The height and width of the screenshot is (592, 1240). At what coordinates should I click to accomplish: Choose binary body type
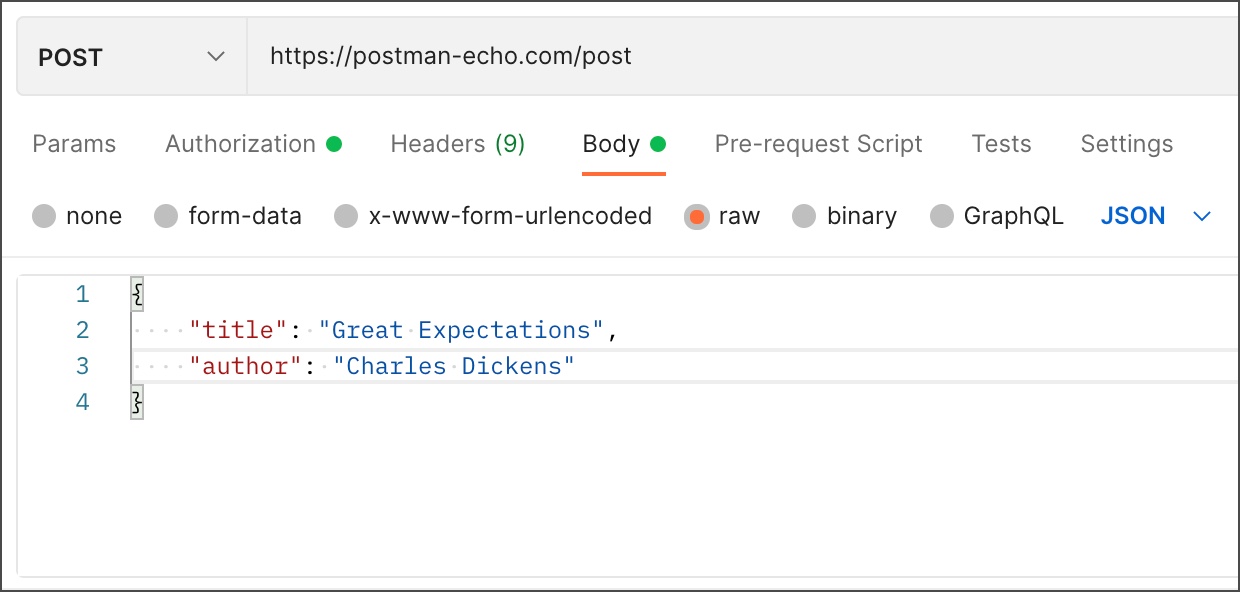coord(805,216)
